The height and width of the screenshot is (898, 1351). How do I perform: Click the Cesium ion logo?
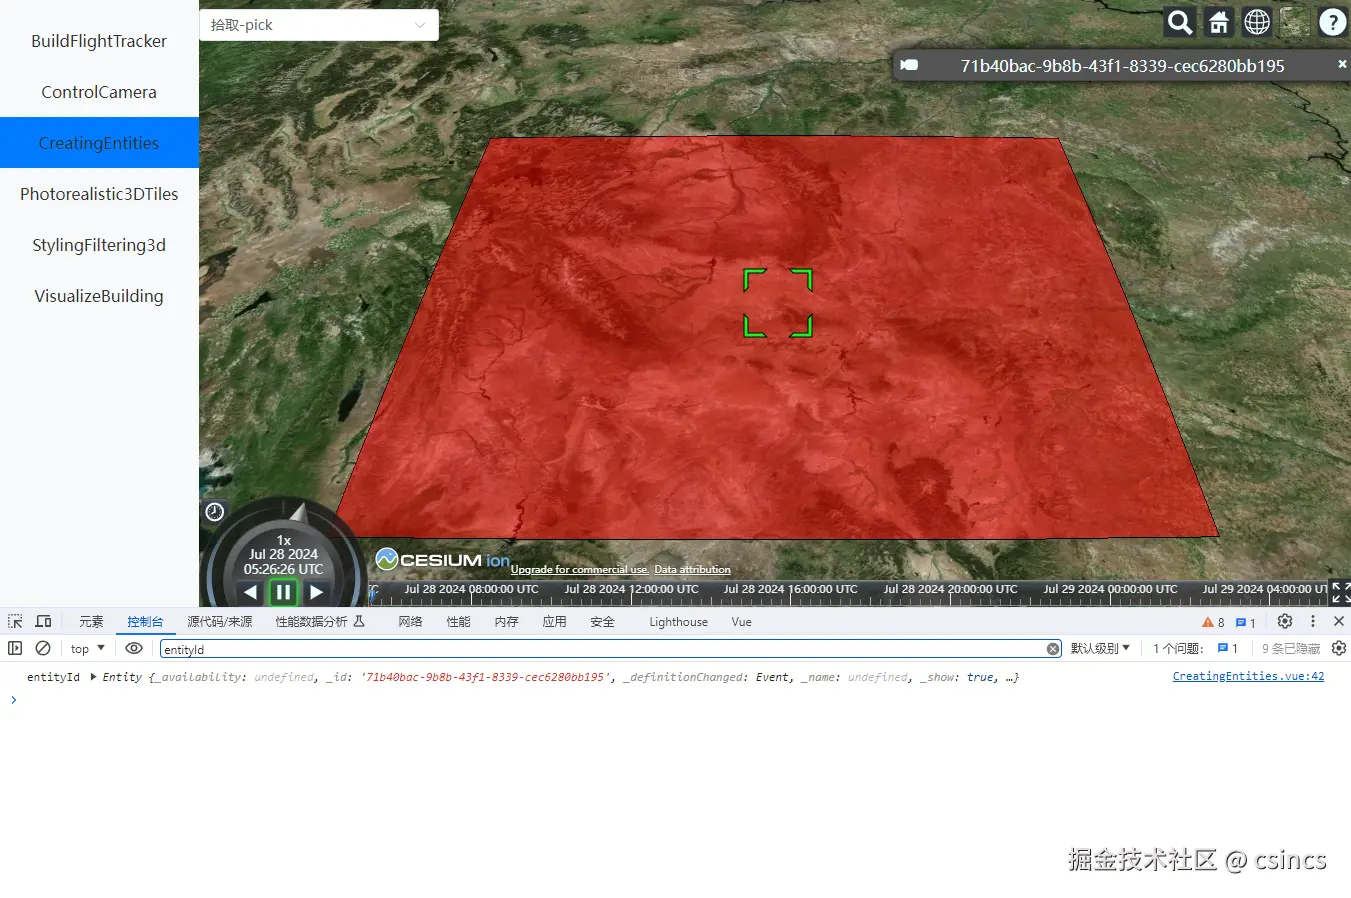(442, 560)
